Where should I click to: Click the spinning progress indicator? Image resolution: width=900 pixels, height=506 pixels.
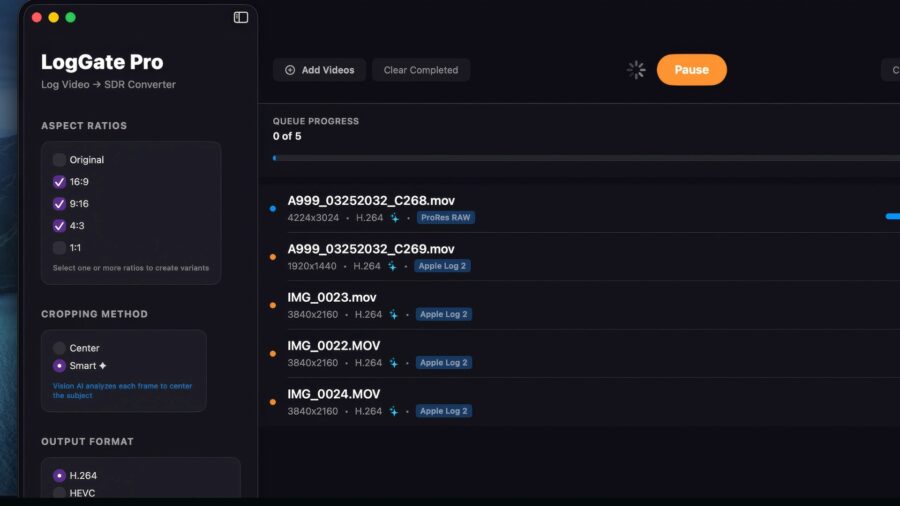coord(636,70)
